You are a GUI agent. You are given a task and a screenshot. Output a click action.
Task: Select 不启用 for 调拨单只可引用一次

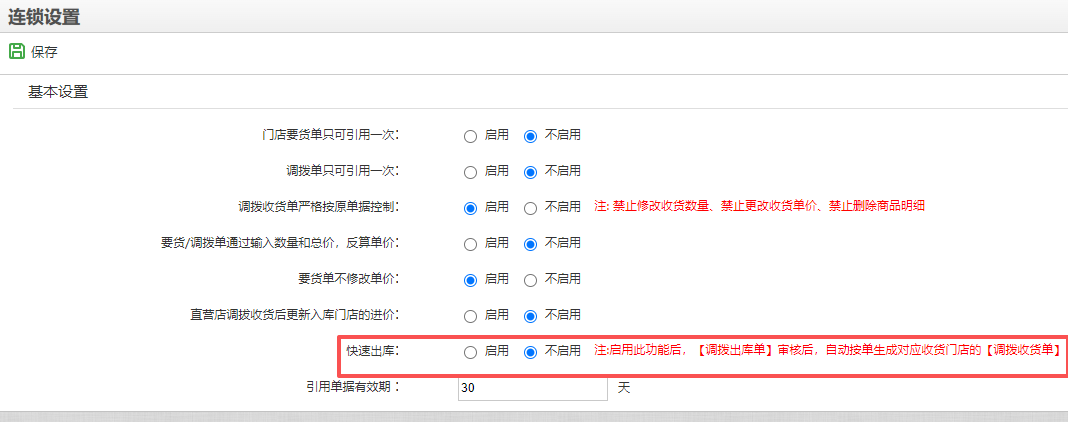pyautogui.click(x=531, y=172)
